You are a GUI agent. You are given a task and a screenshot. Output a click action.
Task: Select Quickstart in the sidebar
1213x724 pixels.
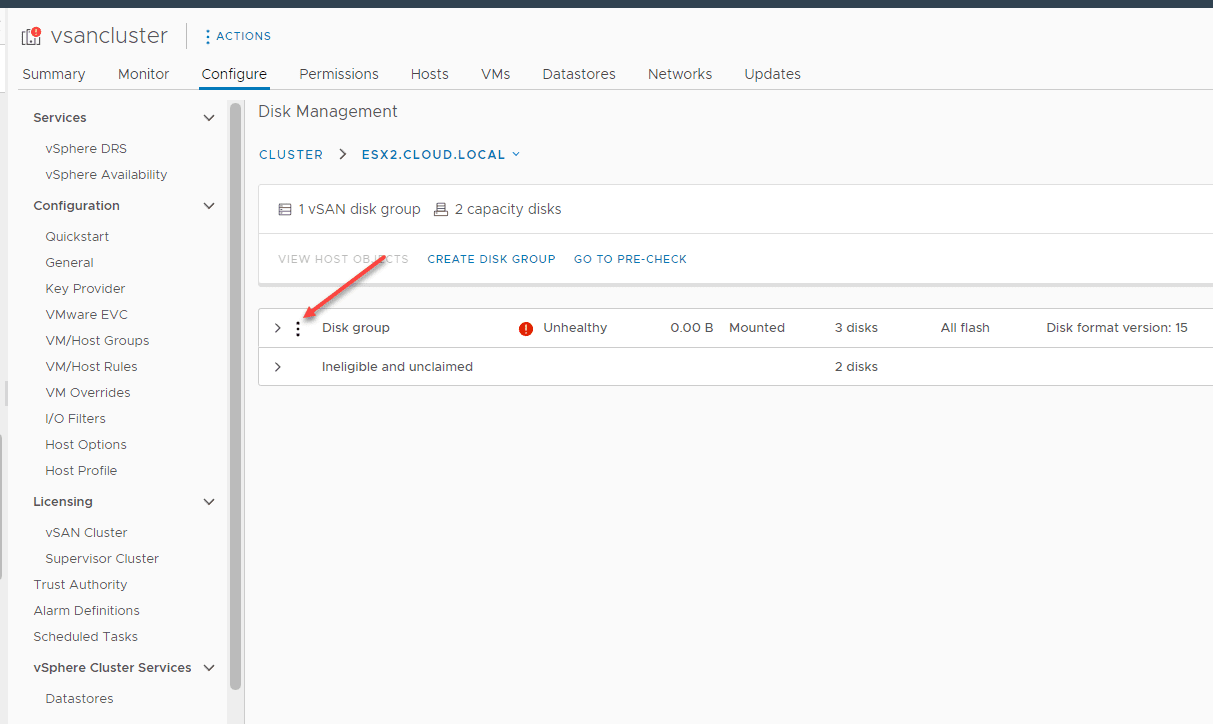[x=77, y=237]
